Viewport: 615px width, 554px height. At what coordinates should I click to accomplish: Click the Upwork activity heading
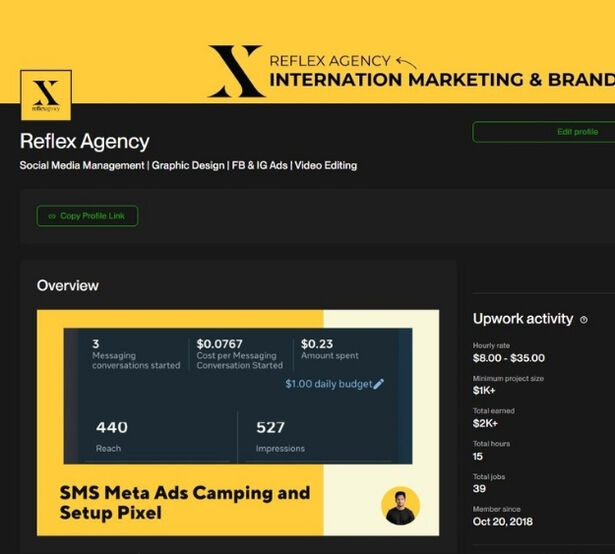523,319
